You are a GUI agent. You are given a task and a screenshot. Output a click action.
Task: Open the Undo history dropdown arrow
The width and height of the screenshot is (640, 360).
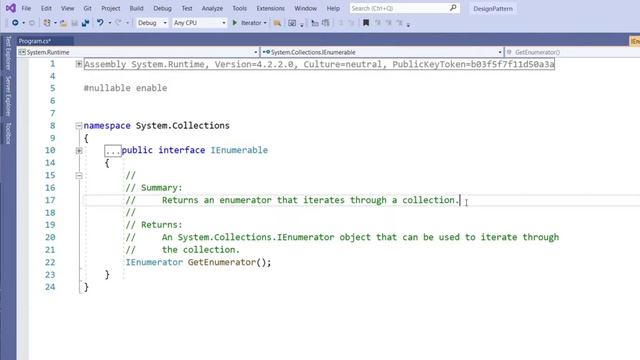(109, 23)
